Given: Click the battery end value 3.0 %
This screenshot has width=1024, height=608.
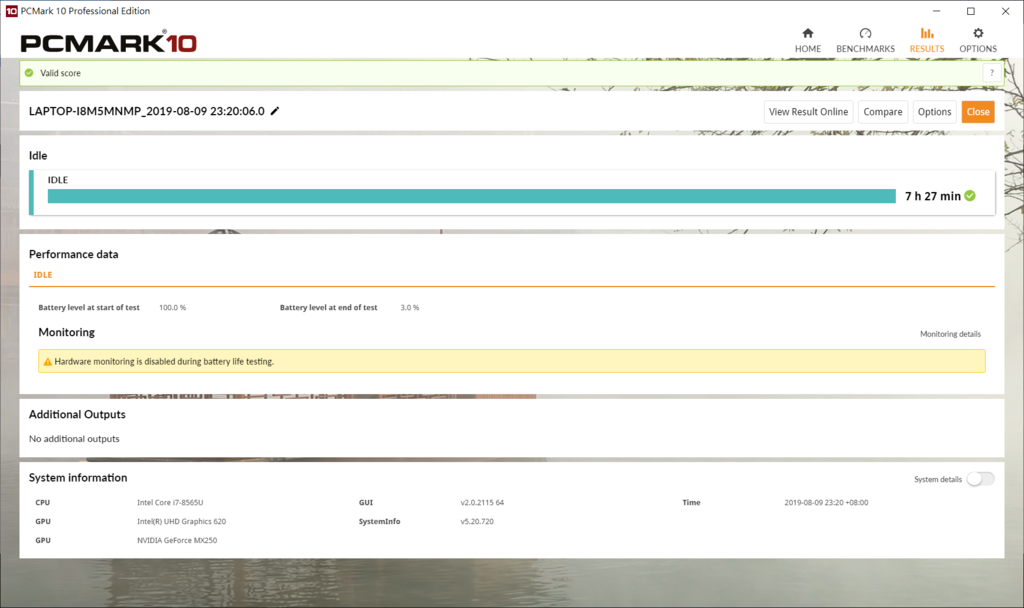Looking at the screenshot, I should [x=409, y=308].
